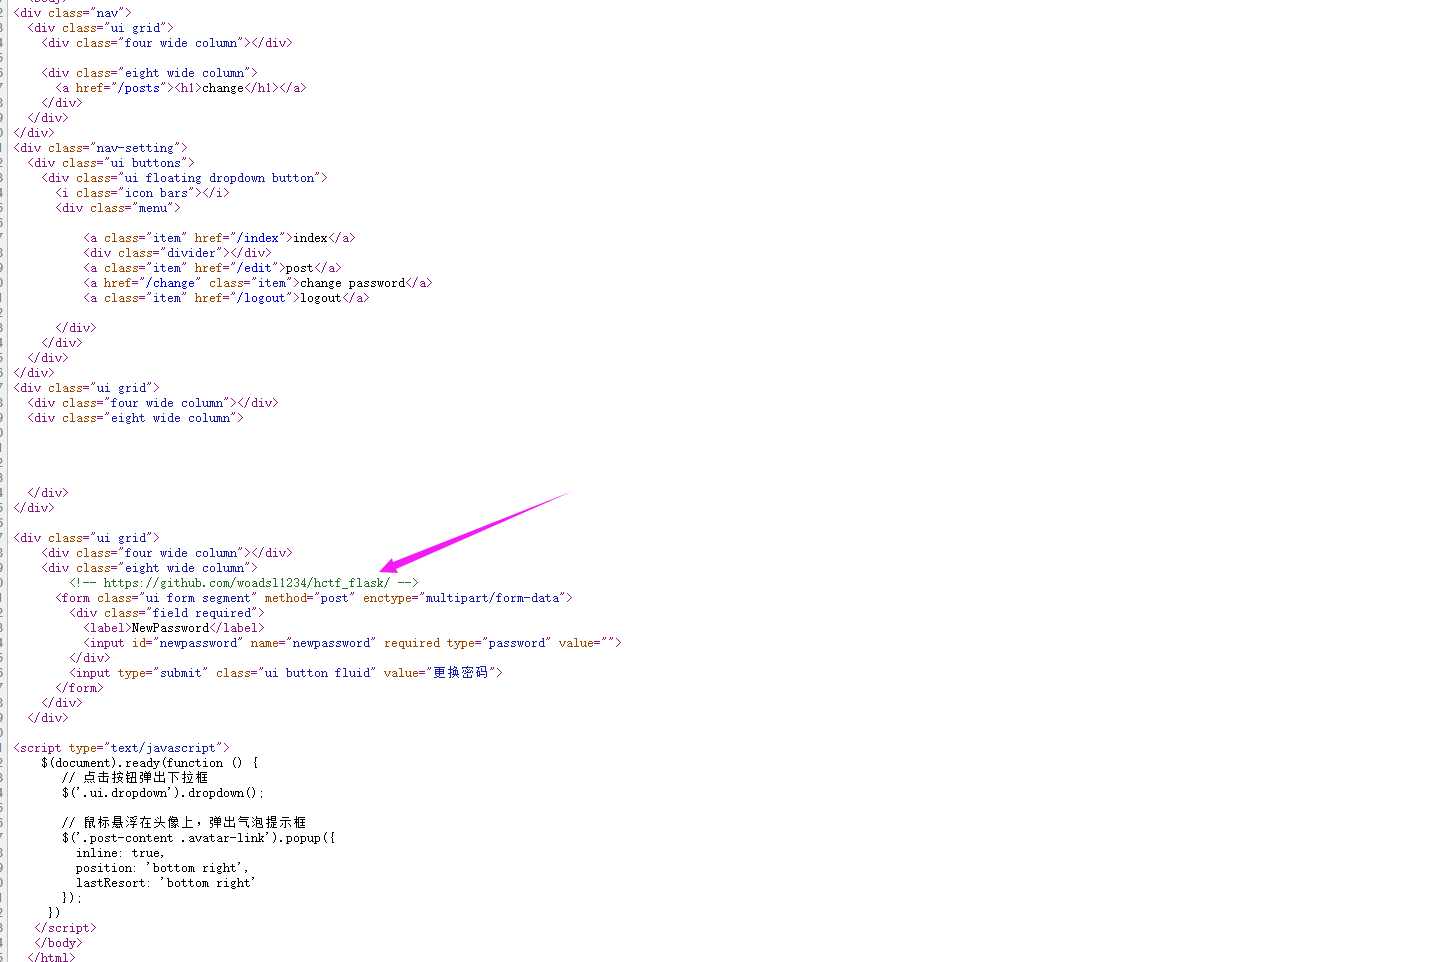Click the "ui button fluid" submit input line
This screenshot has height=962, width=1435.
click(286, 673)
